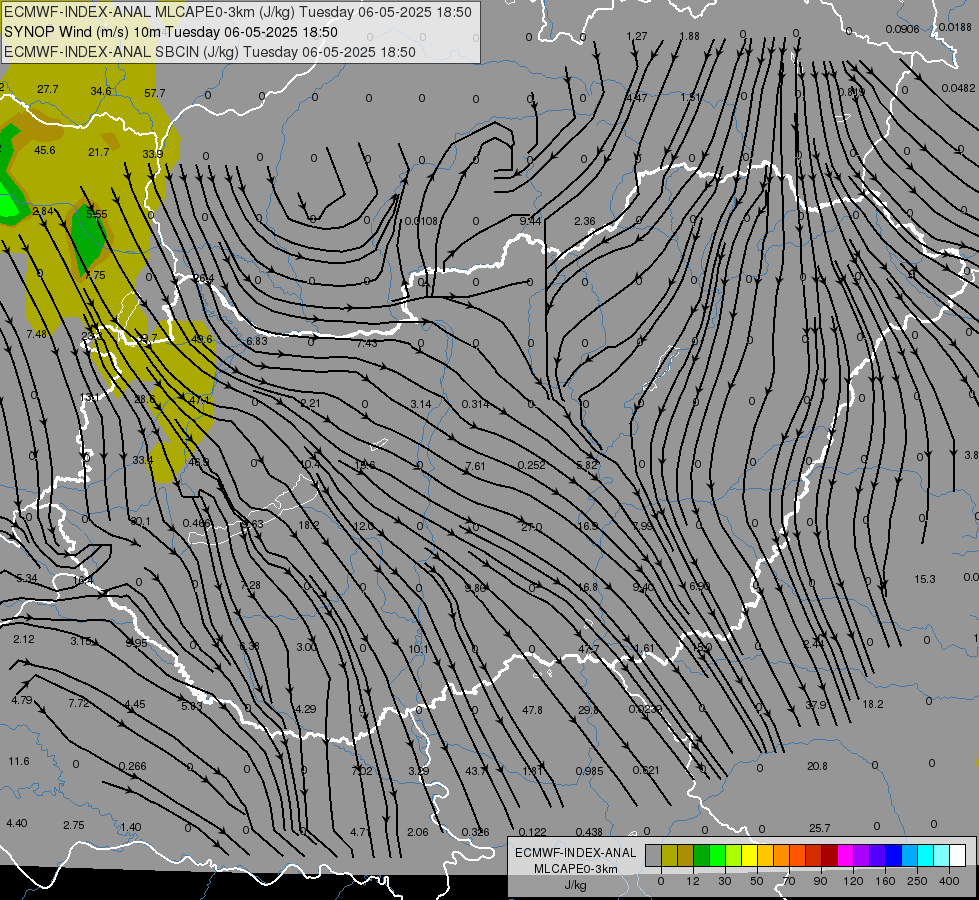Click the map value 7.72
The image size is (979, 900).
click(x=79, y=703)
